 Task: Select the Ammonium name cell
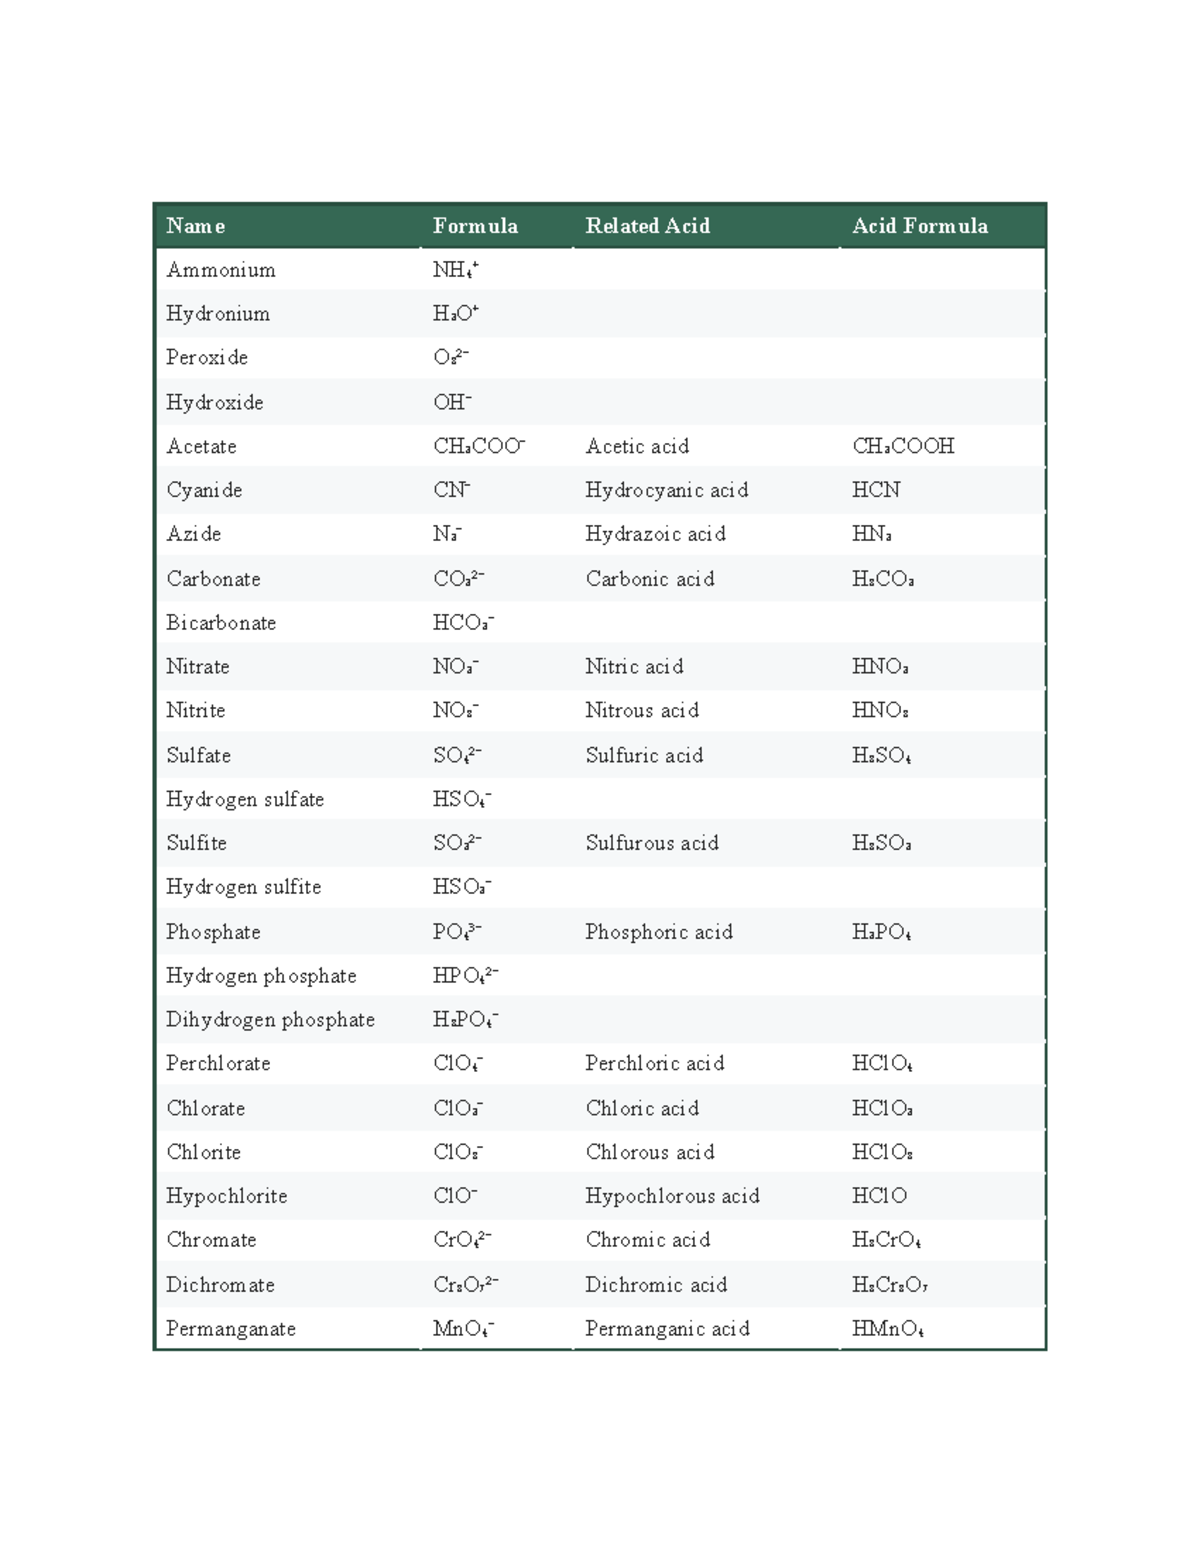pyautogui.click(x=221, y=270)
